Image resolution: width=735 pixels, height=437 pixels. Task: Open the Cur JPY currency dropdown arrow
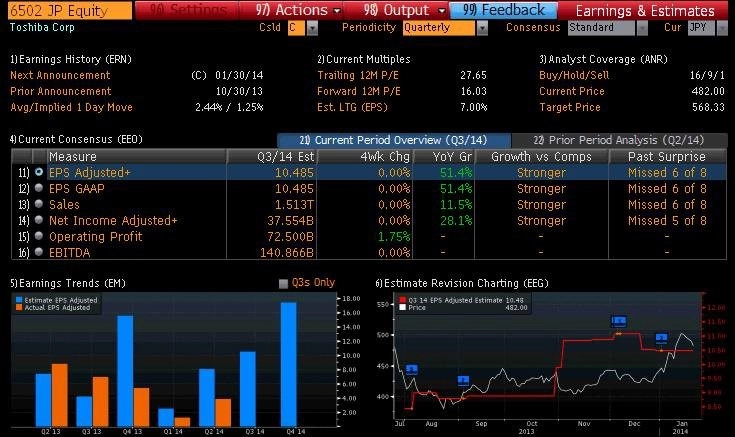click(x=722, y=28)
